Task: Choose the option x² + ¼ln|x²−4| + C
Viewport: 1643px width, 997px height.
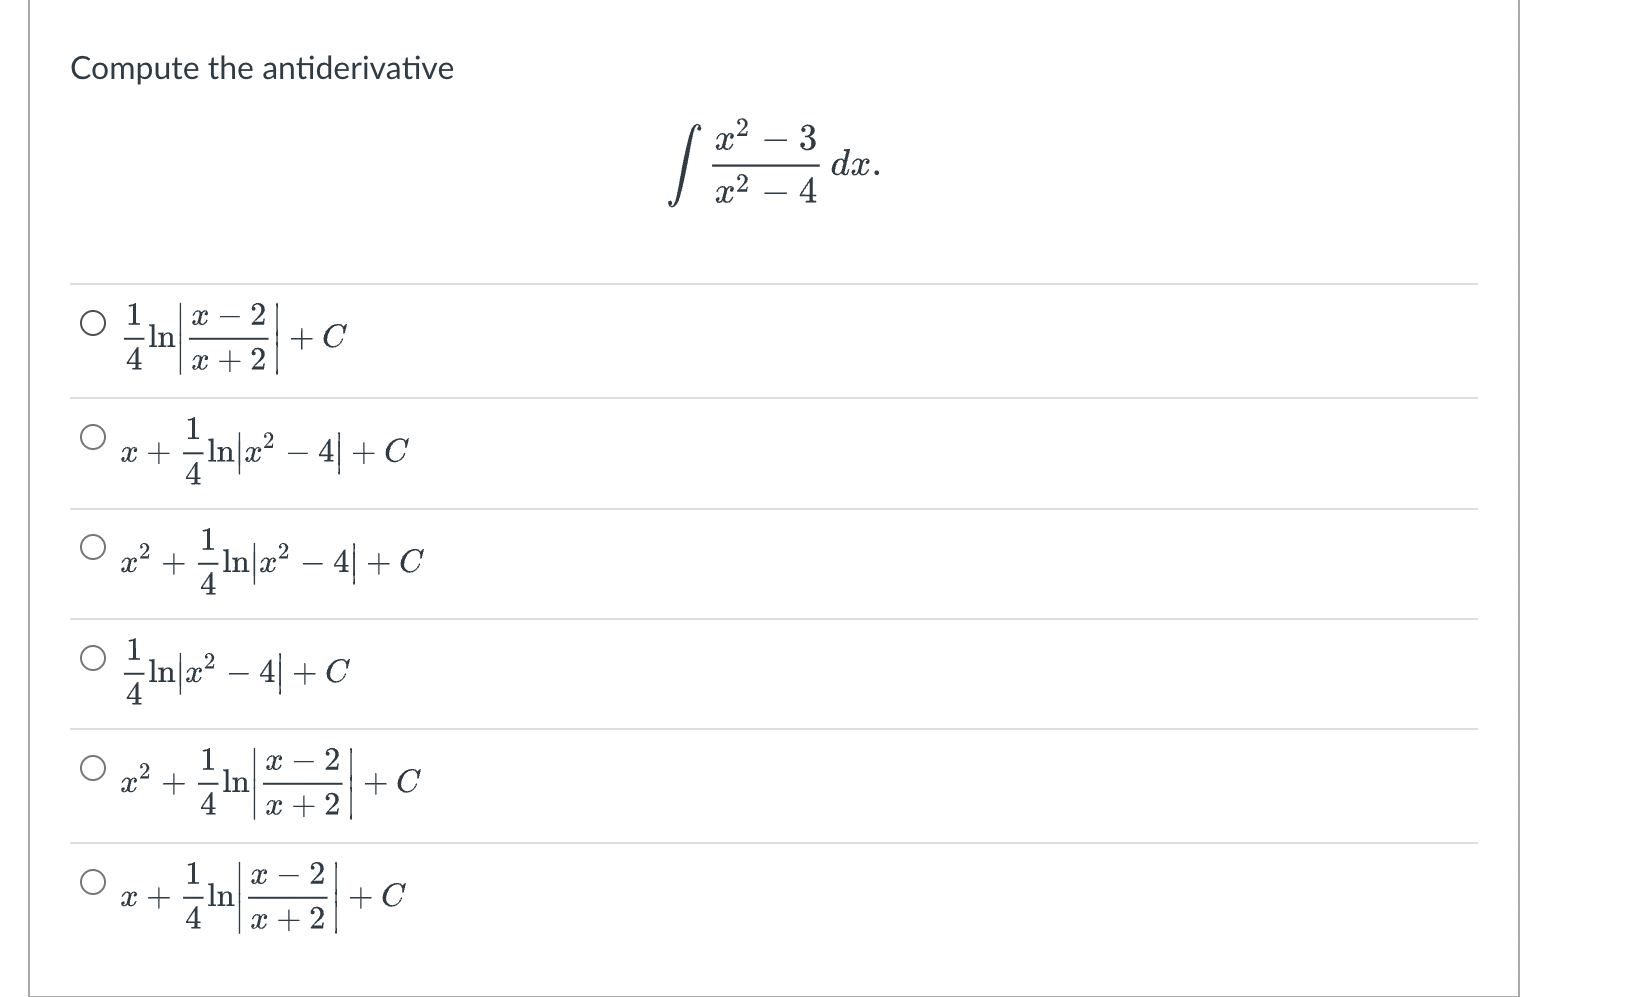Action: 93,544
